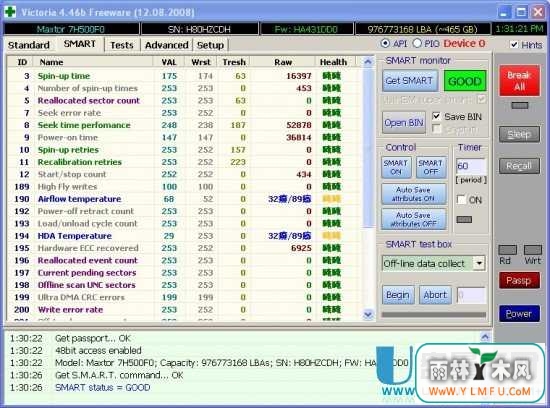550x408 pixels.
Task: Click the Name column header
Action: (93, 62)
